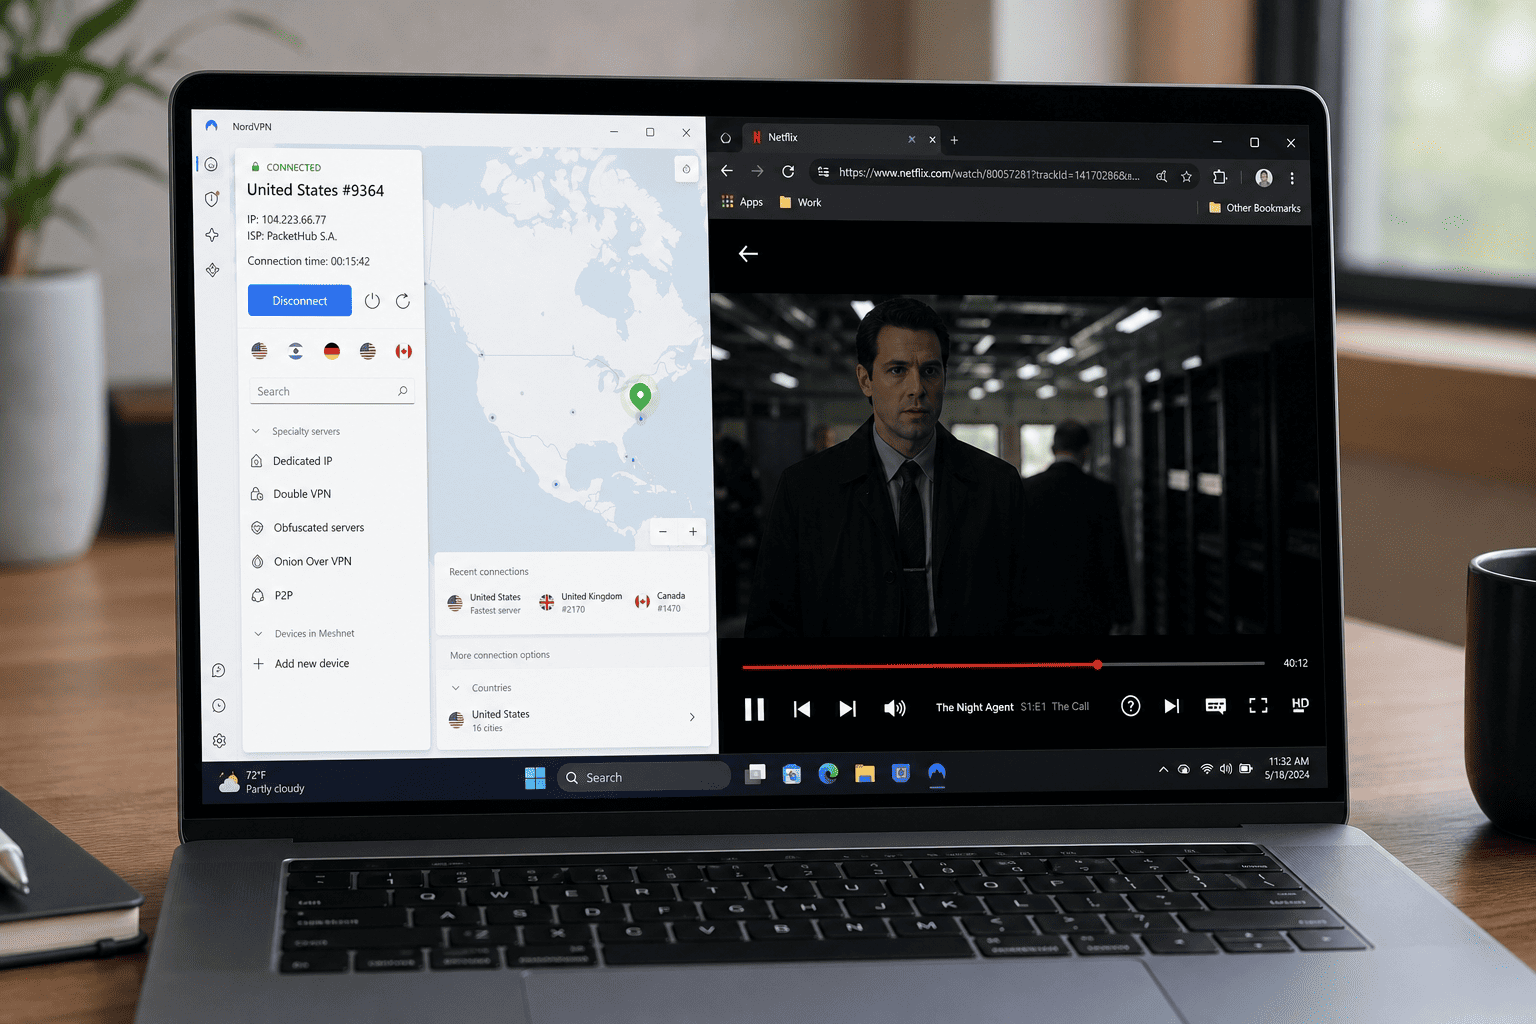Open the browser Extensions puzzle icon
Image resolution: width=1536 pixels, height=1024 pixels.
tap(1219, 177)
